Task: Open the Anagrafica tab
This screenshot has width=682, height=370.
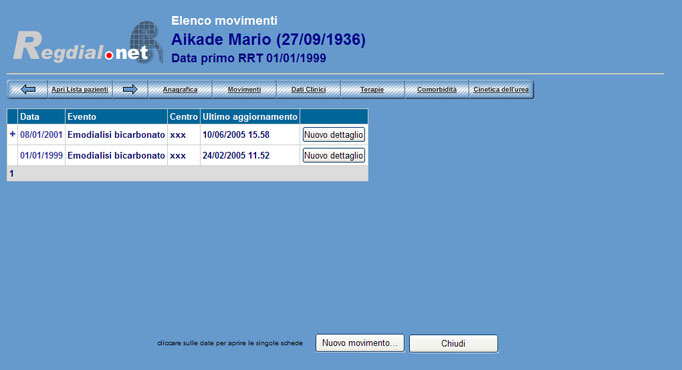Action: [x=180, y=90]
